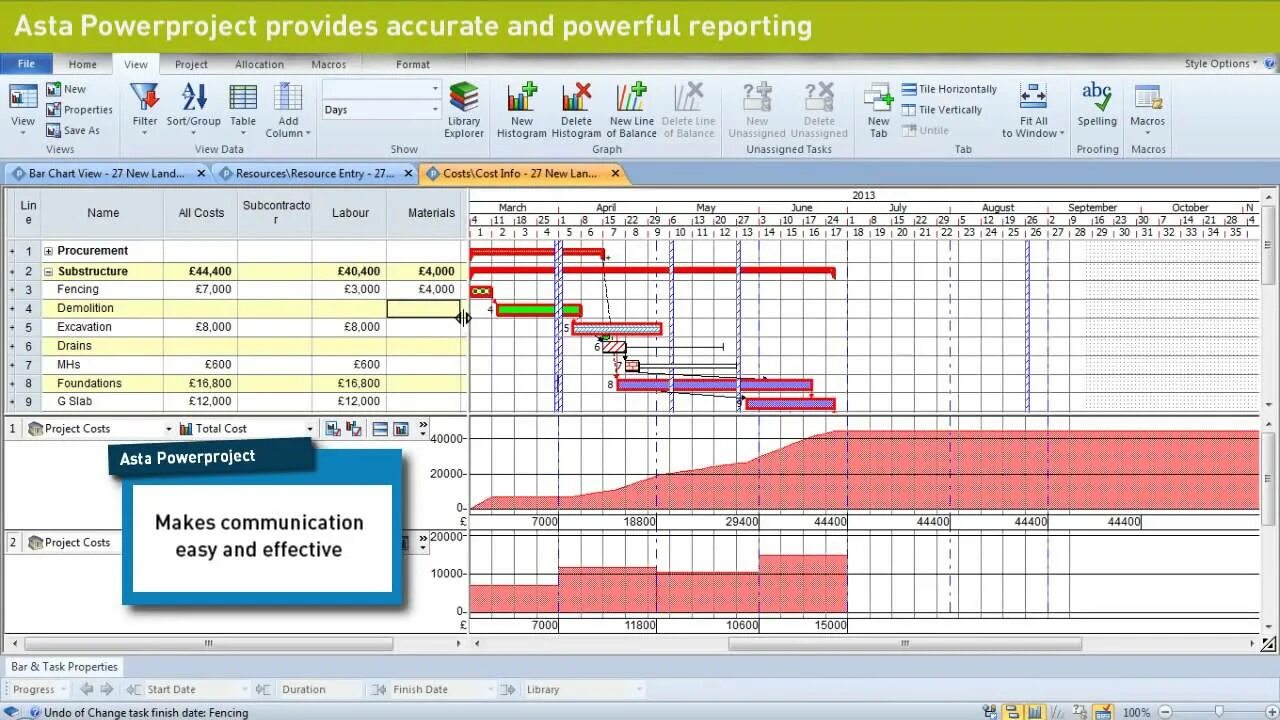Click the Bar & Task Properties tab
1280x720 pixels.
point(64,667)
